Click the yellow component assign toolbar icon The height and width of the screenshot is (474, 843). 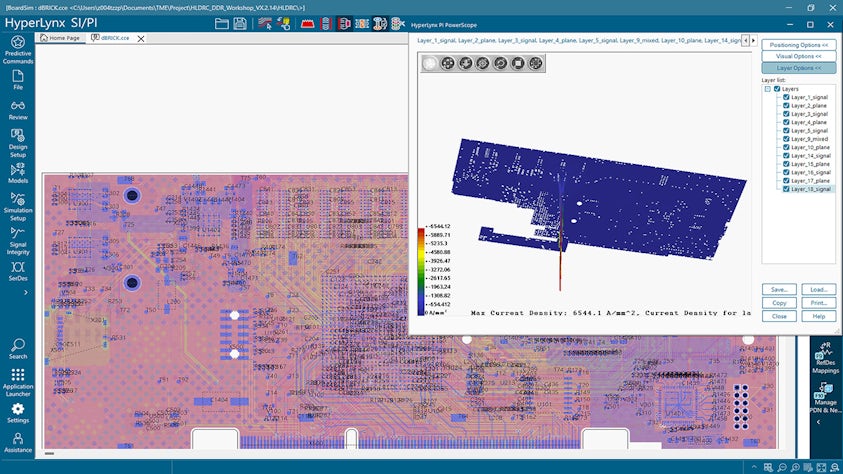click(283, 23)
